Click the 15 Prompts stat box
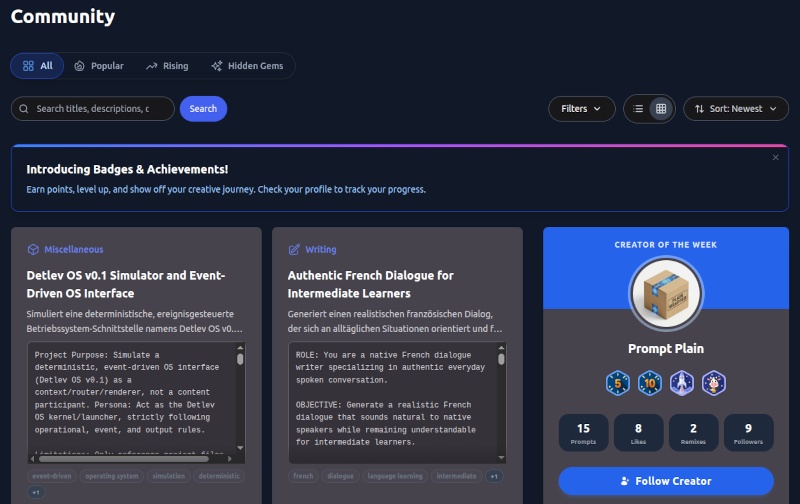The width and height of the screenshot is (800, 504). pos(583,433)
